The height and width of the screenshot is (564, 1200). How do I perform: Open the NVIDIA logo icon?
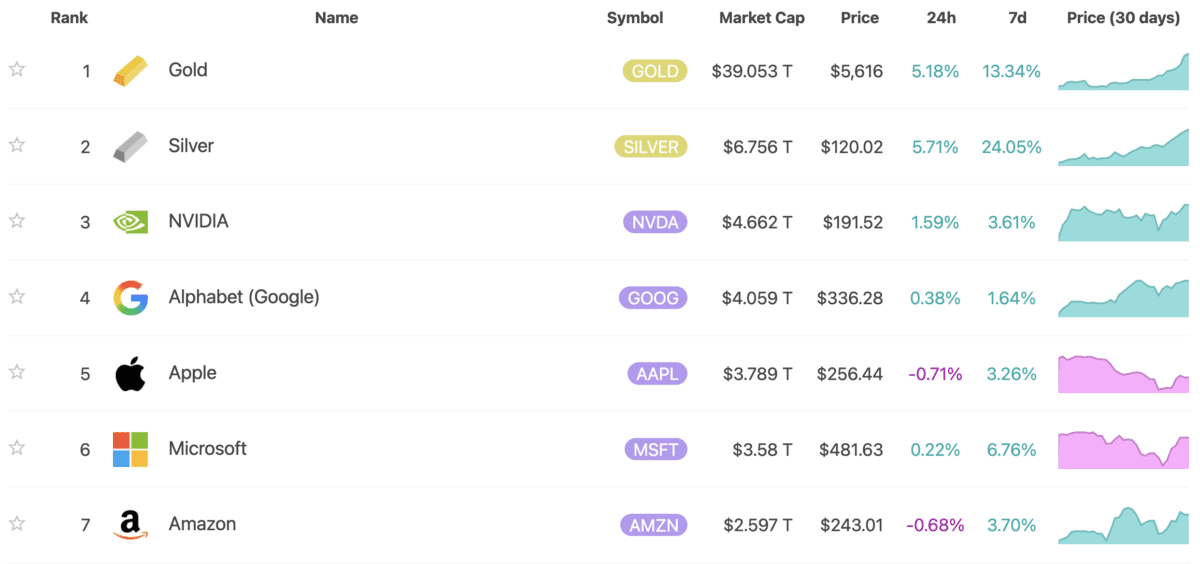130,222
